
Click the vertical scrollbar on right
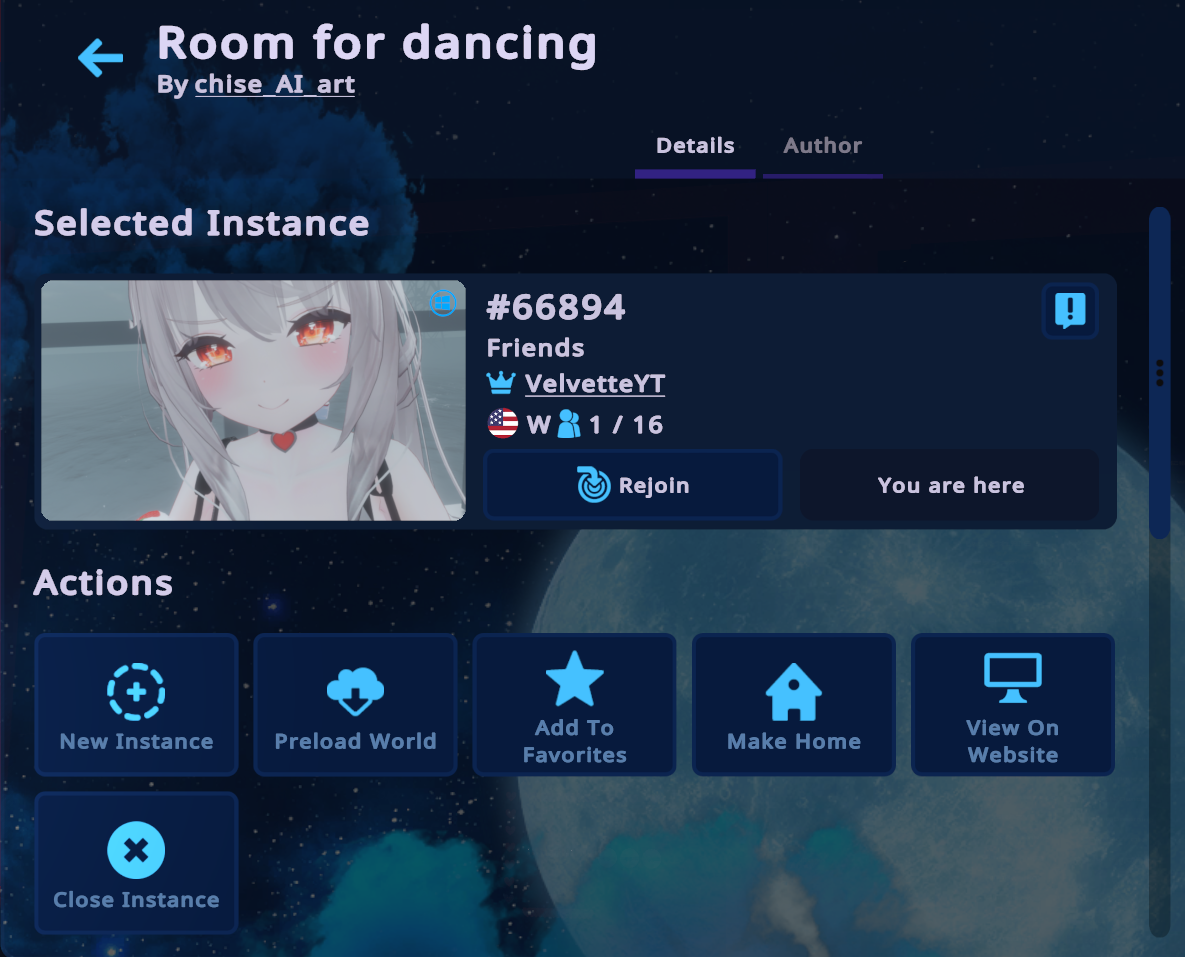pos(1159,373)
